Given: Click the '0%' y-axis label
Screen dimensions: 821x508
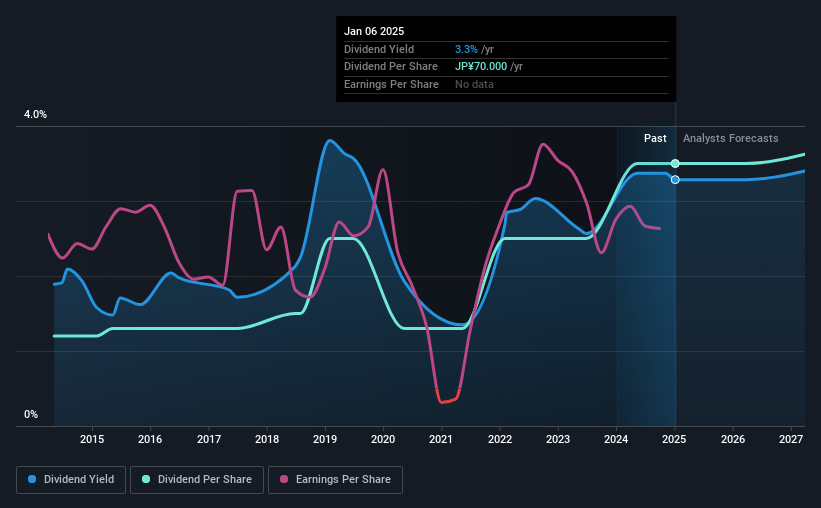Looking at the screenshot, I should click(31, 414).
